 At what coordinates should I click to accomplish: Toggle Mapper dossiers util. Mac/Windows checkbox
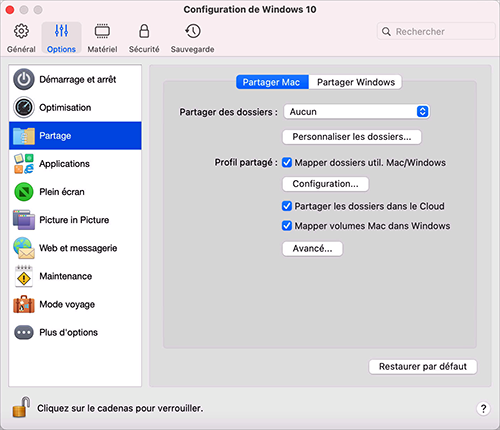(x=287, y=163)
